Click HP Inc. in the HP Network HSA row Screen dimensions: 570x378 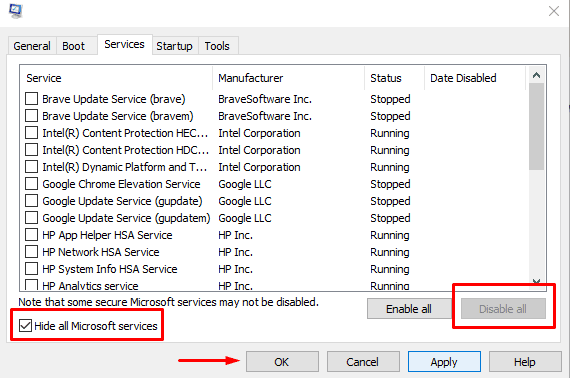point(236,252)
